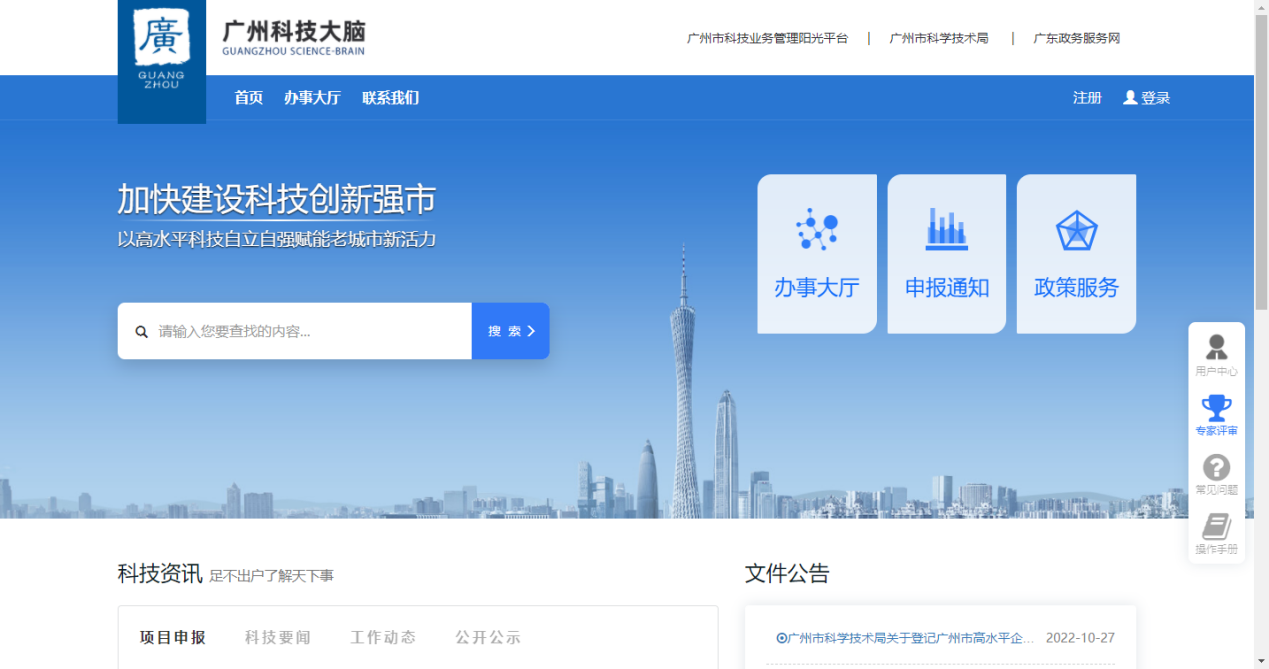Select 联系我们 in the navigation bar
Image resolution: width=1269 pixels, height=669 pixels.
(x=390, y=98)
